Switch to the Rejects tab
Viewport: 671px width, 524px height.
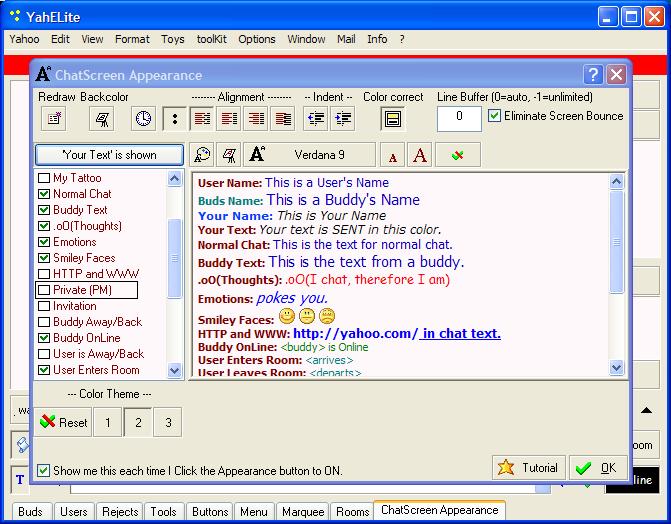point(120,512)
